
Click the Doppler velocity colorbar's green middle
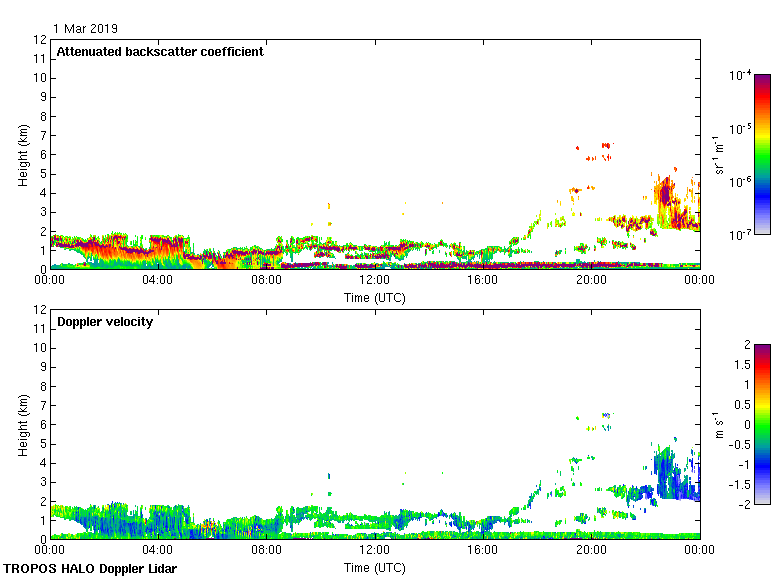[x=762, y=425]
